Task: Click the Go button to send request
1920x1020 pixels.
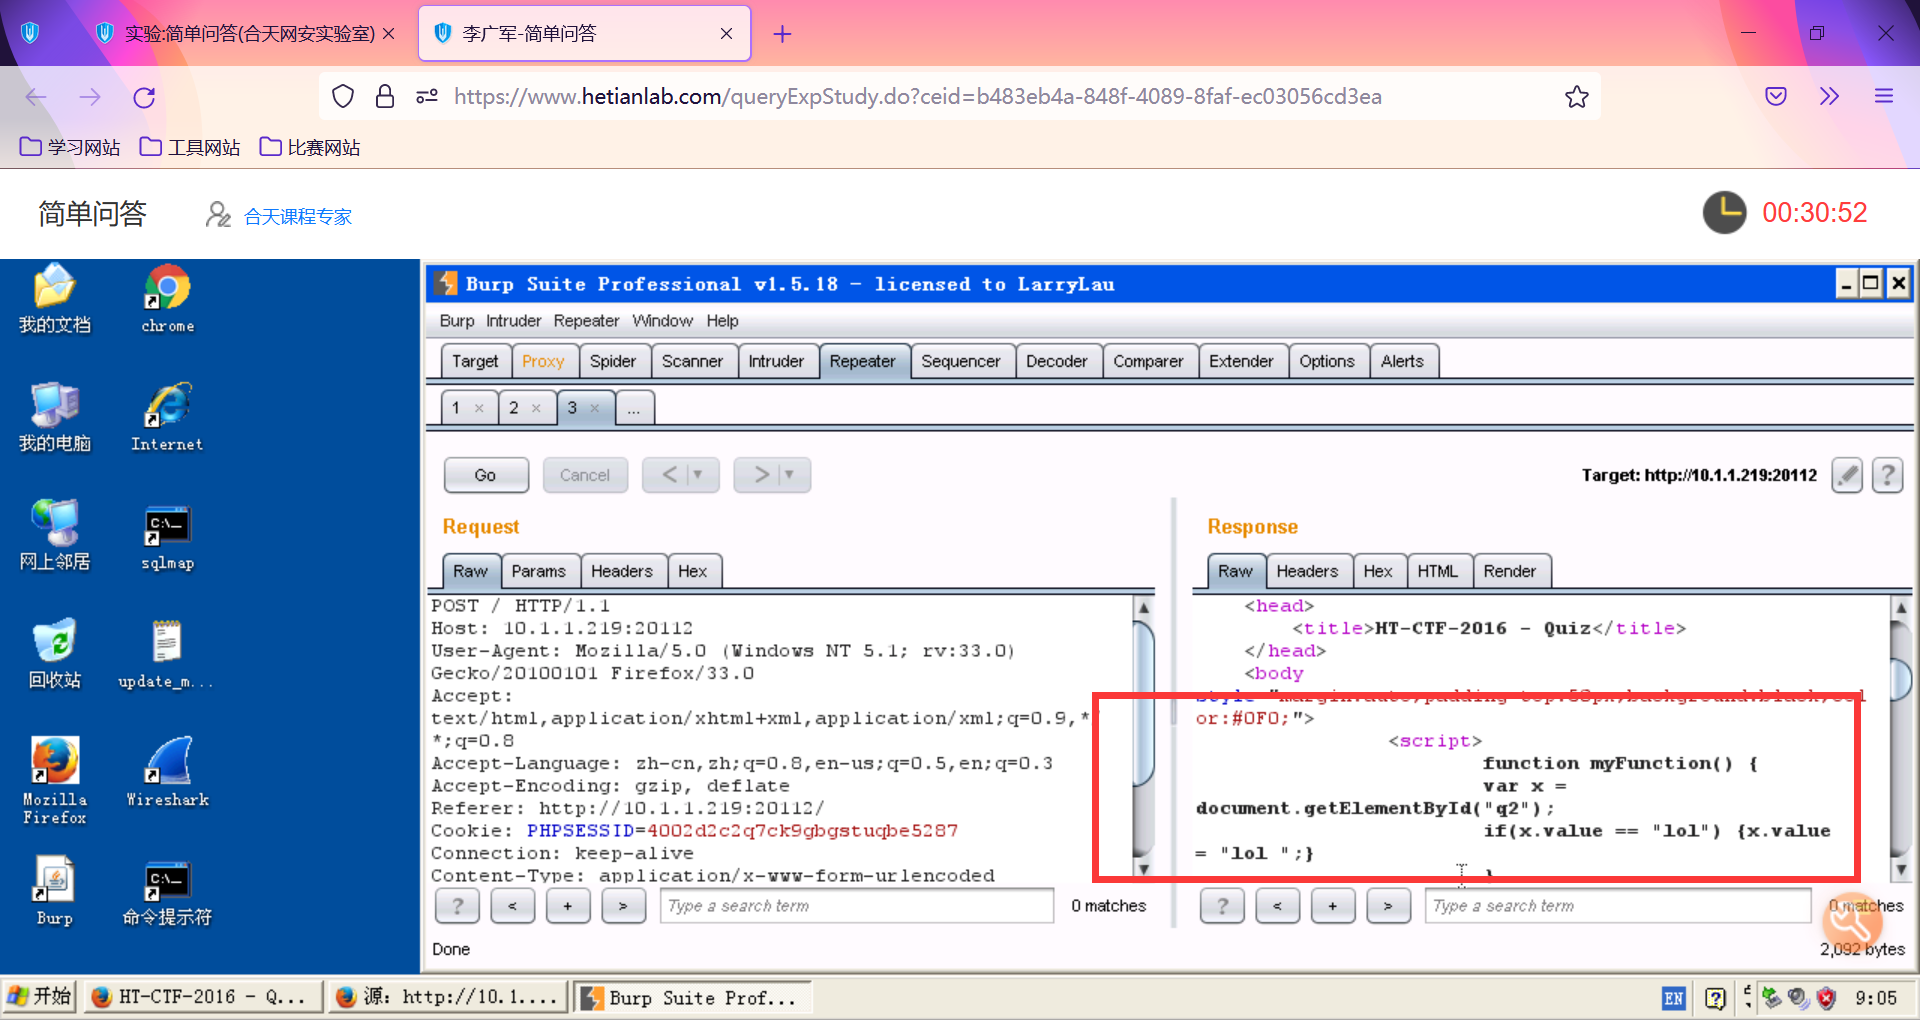Action: pyautogui.click(x=485, y=475)
